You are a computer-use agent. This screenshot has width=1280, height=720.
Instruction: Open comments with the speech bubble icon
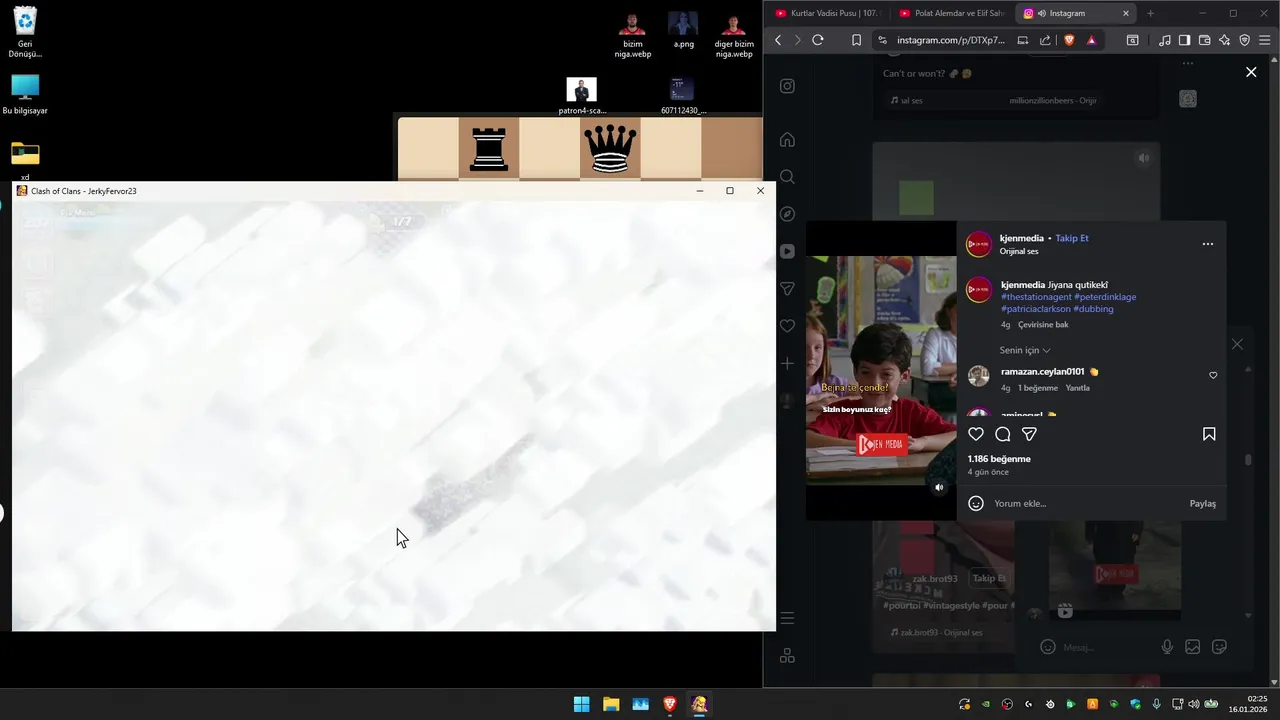1003,434
